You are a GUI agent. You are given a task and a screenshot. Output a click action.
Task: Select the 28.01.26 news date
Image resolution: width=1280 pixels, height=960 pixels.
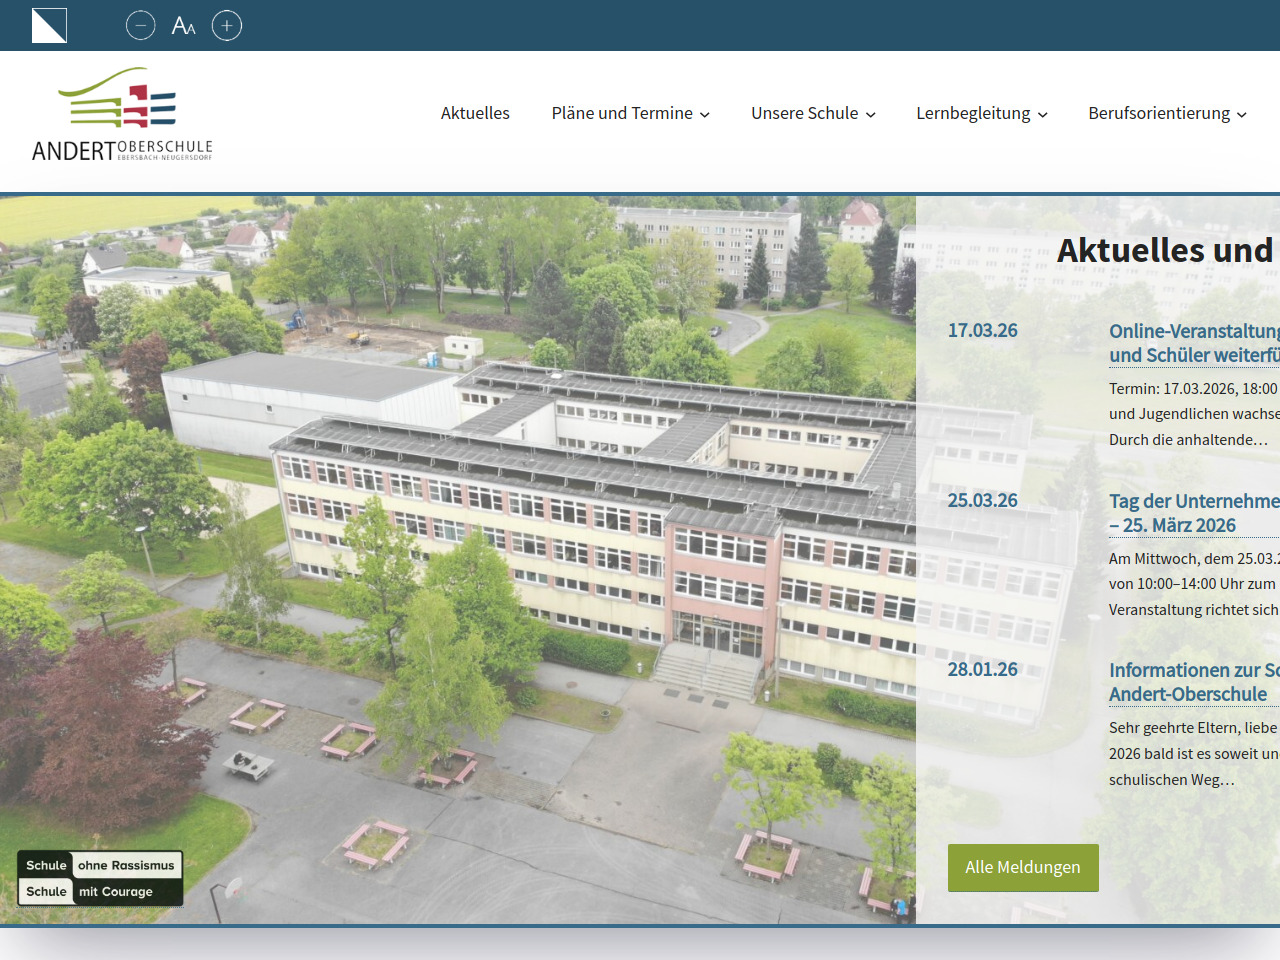pyautogui.click(x=982, y=670)
